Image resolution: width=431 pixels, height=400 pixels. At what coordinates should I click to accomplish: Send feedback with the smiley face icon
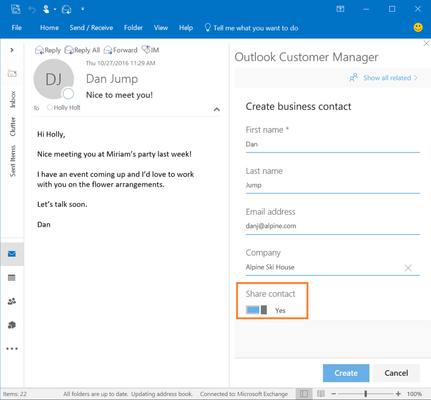tap(418, 27)
